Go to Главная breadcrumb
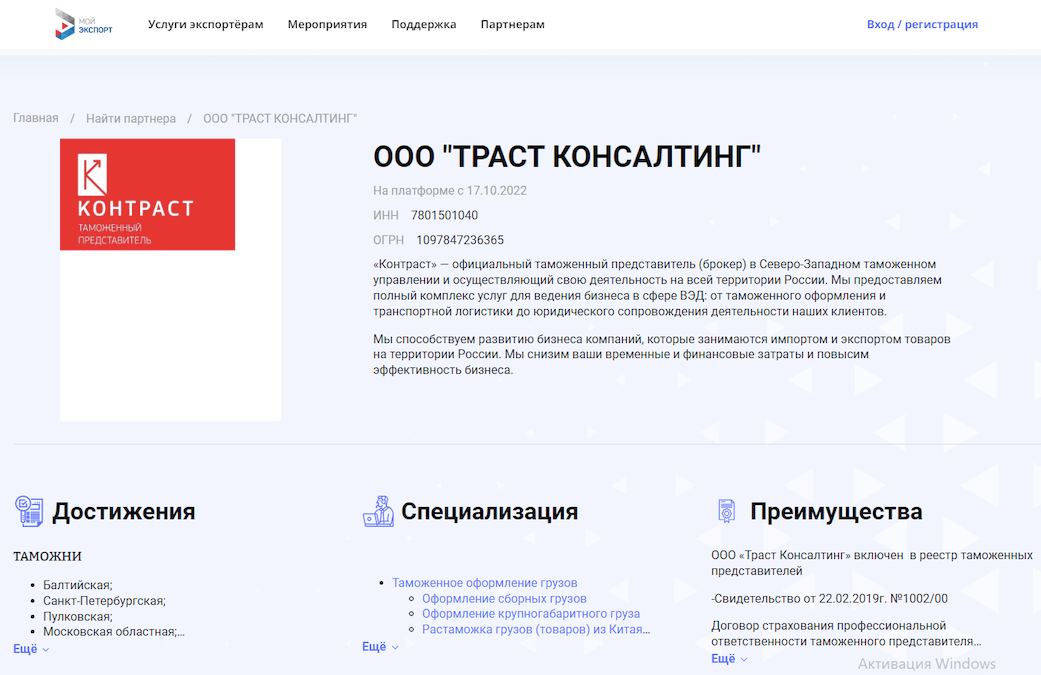 click(36, 118)
